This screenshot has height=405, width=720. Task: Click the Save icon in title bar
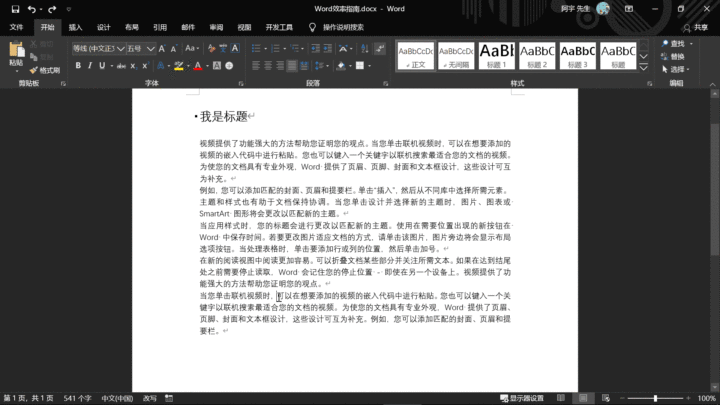(15, 9)
